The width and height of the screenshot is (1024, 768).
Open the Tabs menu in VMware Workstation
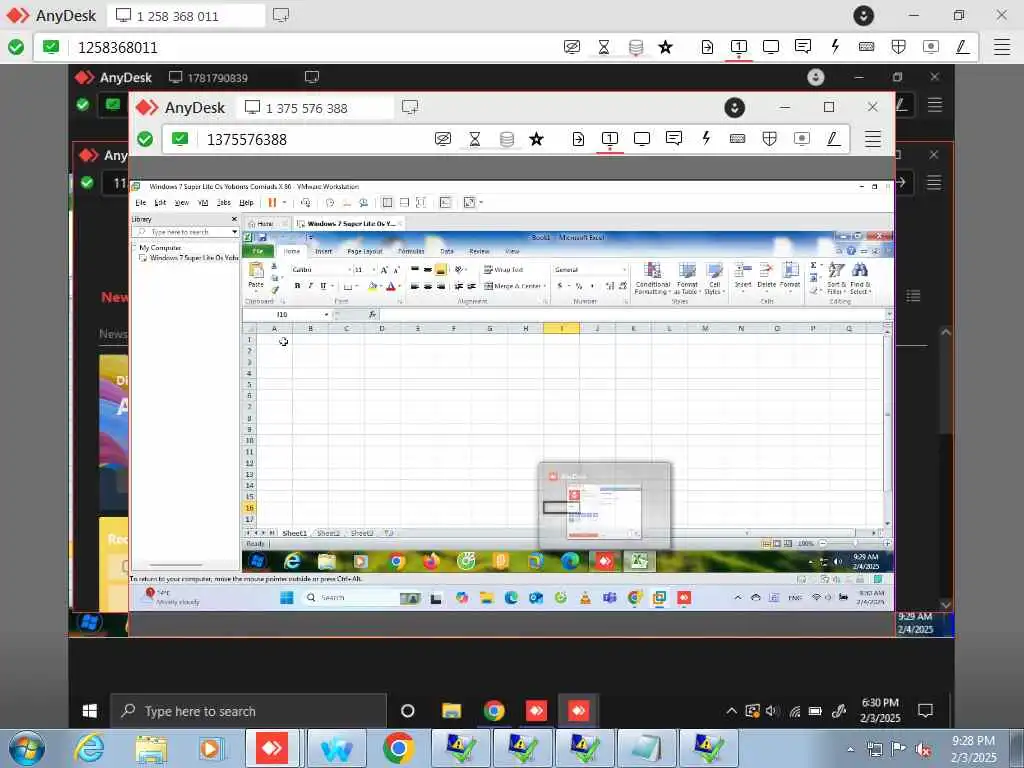(224, 202)
